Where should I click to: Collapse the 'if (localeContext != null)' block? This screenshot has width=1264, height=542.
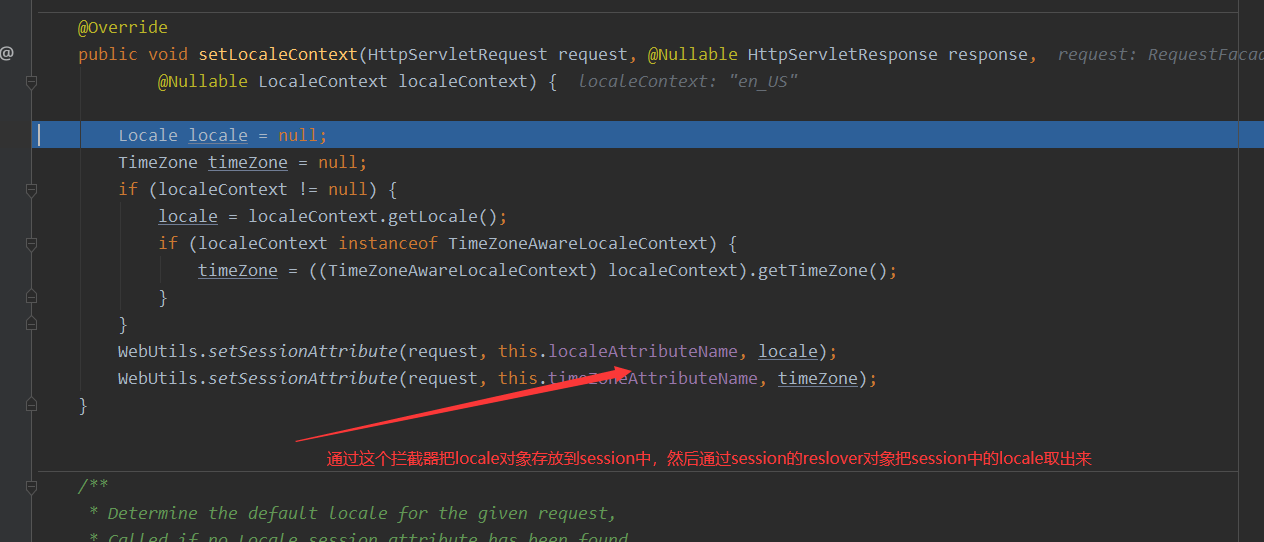(x=31, y=189)
